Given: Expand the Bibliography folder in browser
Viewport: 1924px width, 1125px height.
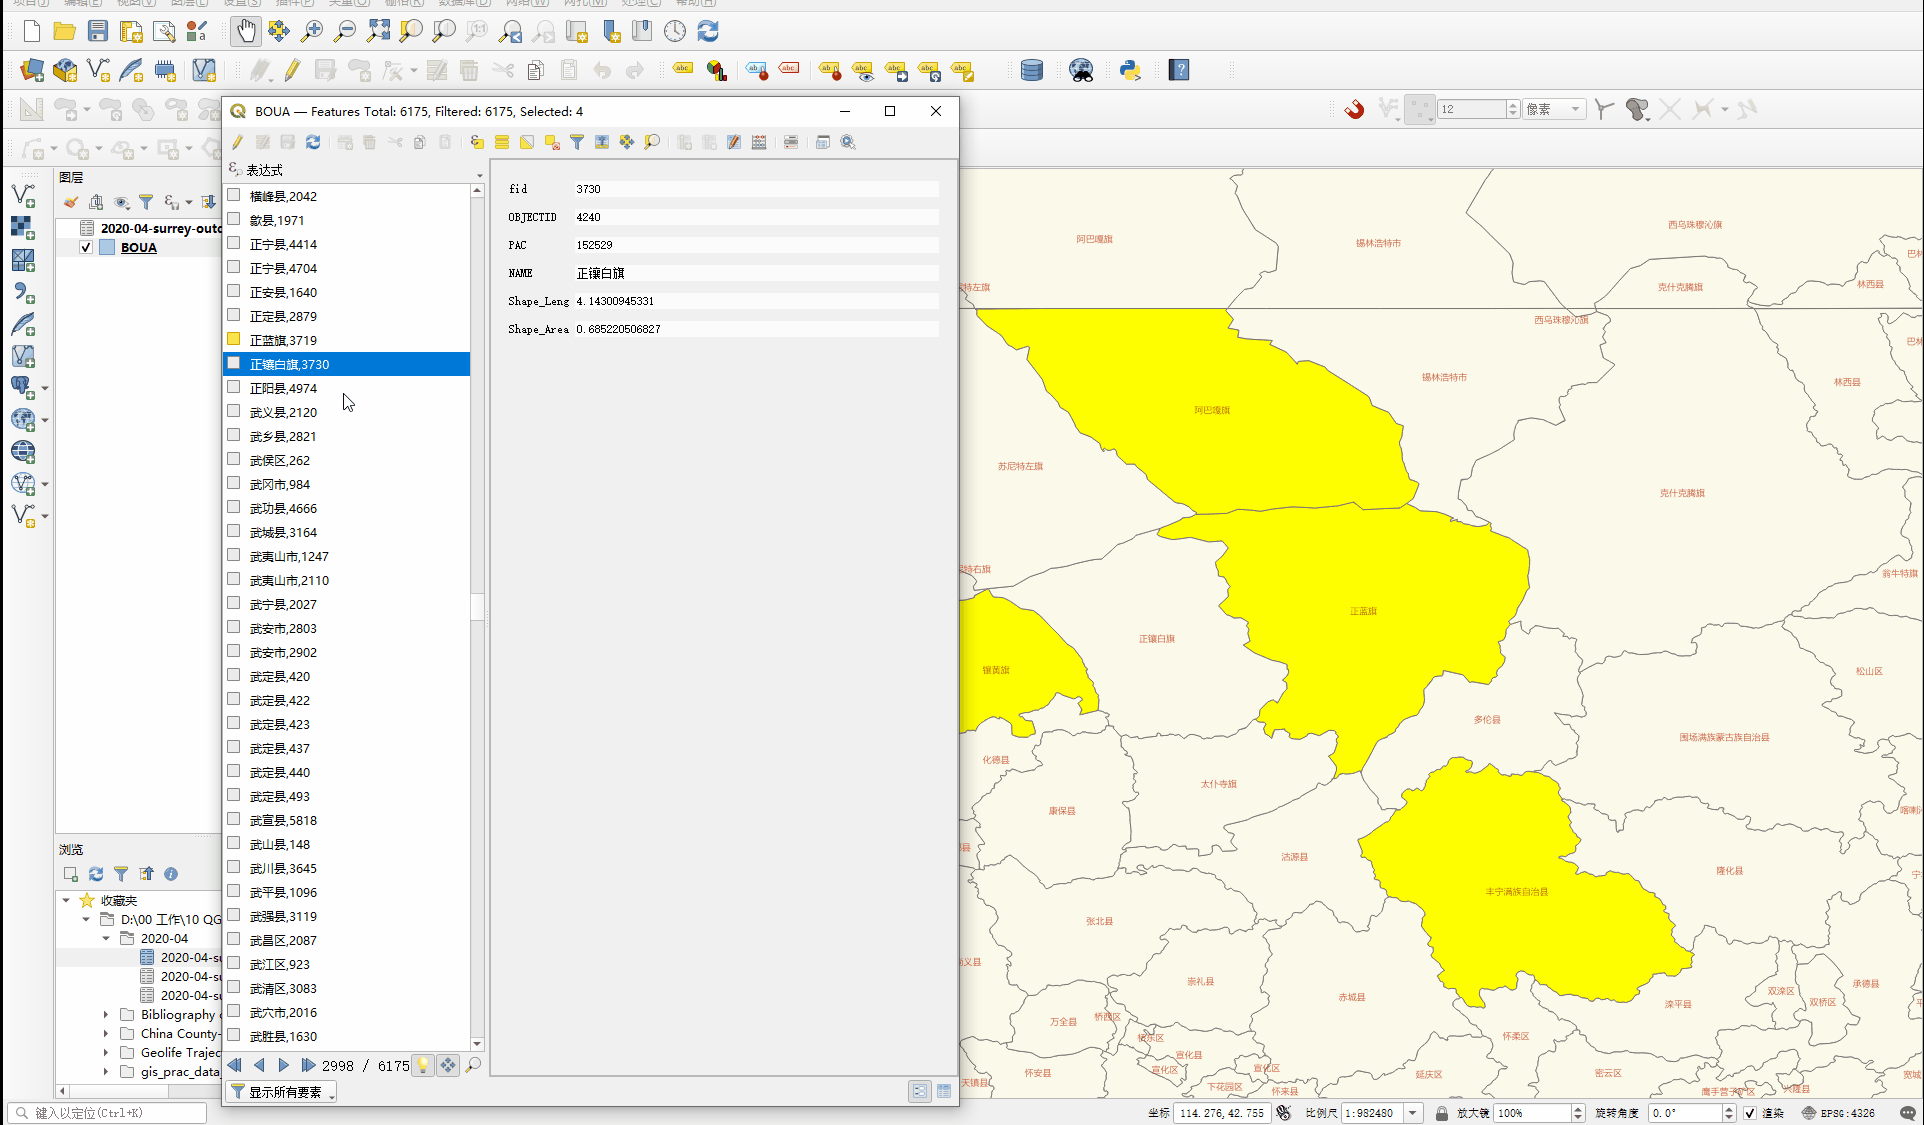Looking at the screenshot, I should pyautogui.click(x=106, y=1014).
